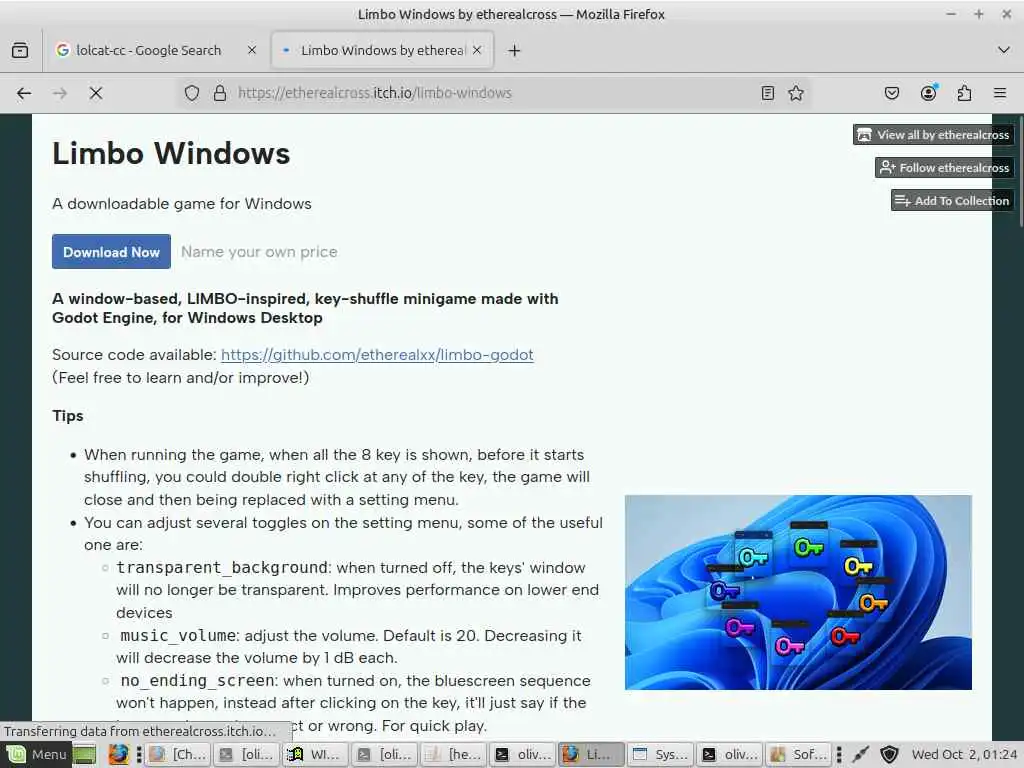Click the Limbo Windows page title
Image resolution: width=1024 pixels, height=768 pixels.
[x=171, y=153]
